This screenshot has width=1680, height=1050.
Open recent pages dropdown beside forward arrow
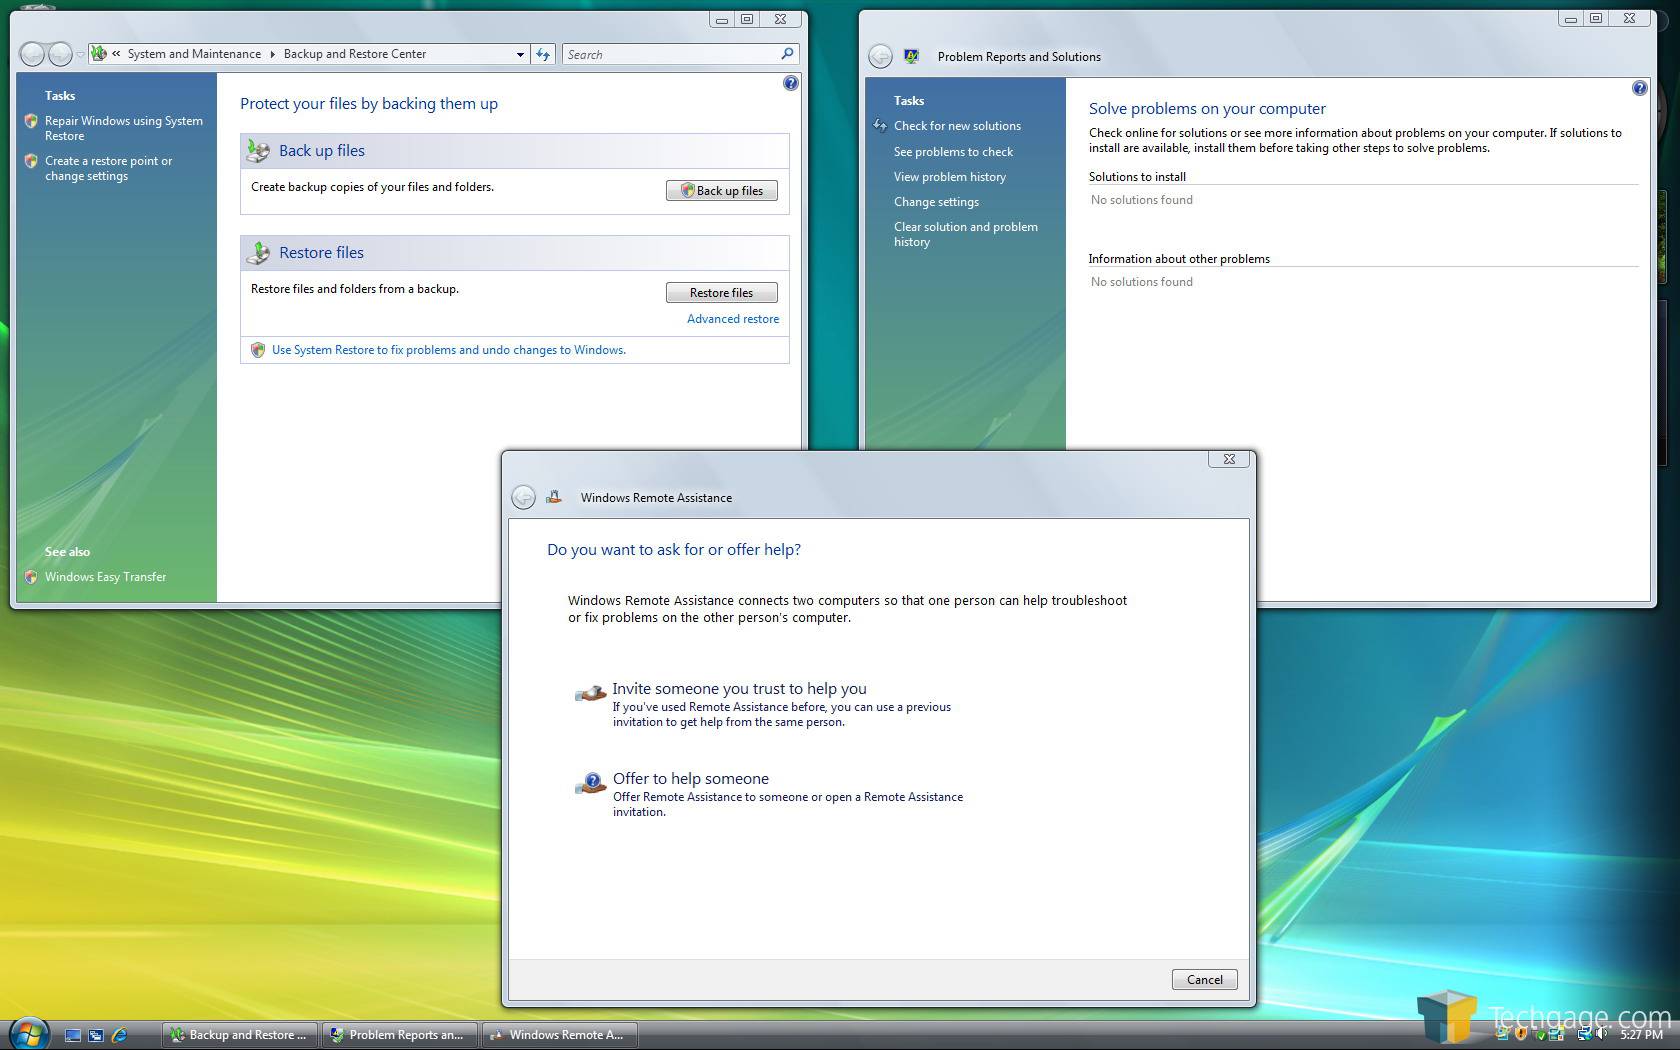click(x=80, y=55)
